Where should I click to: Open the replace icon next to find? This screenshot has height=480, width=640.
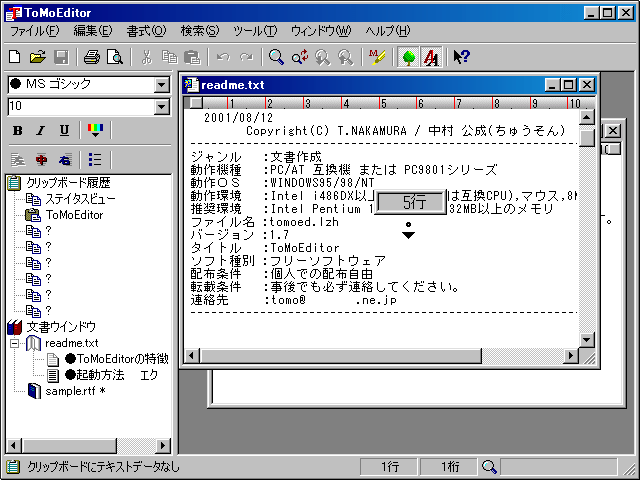click(x=300, y=57)
